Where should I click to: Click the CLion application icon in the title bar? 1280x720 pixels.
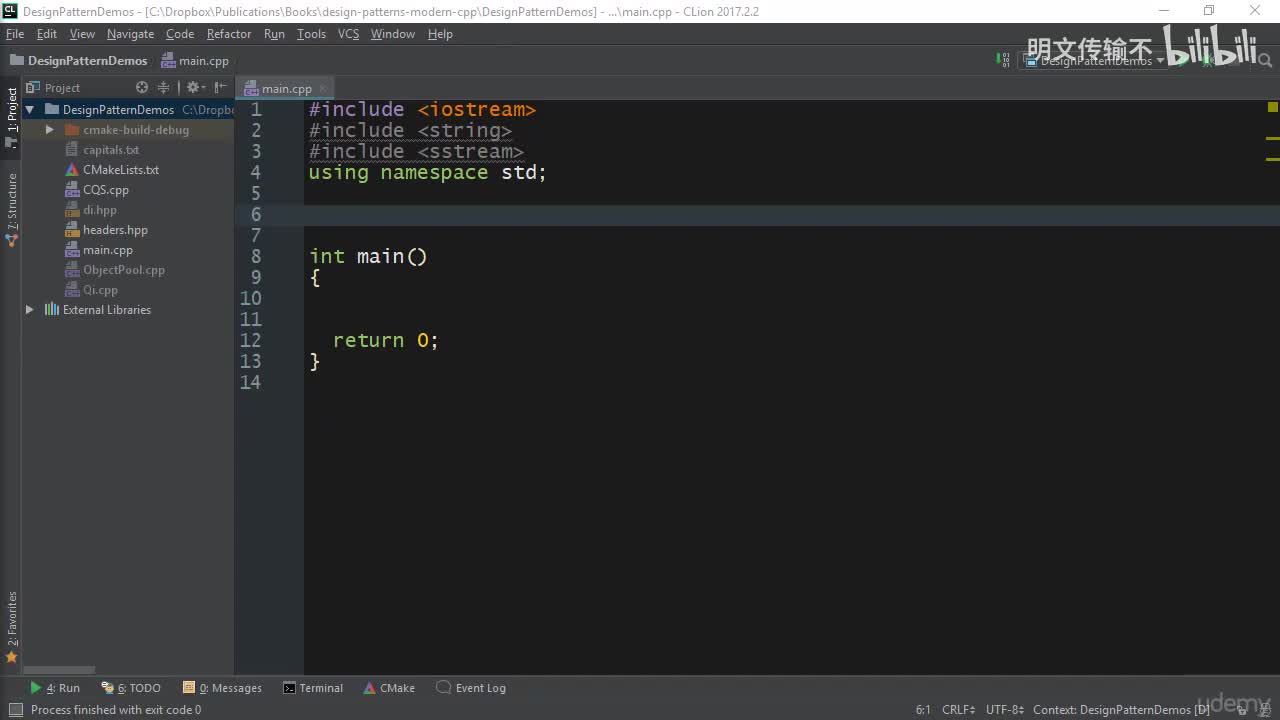[11, 11]
